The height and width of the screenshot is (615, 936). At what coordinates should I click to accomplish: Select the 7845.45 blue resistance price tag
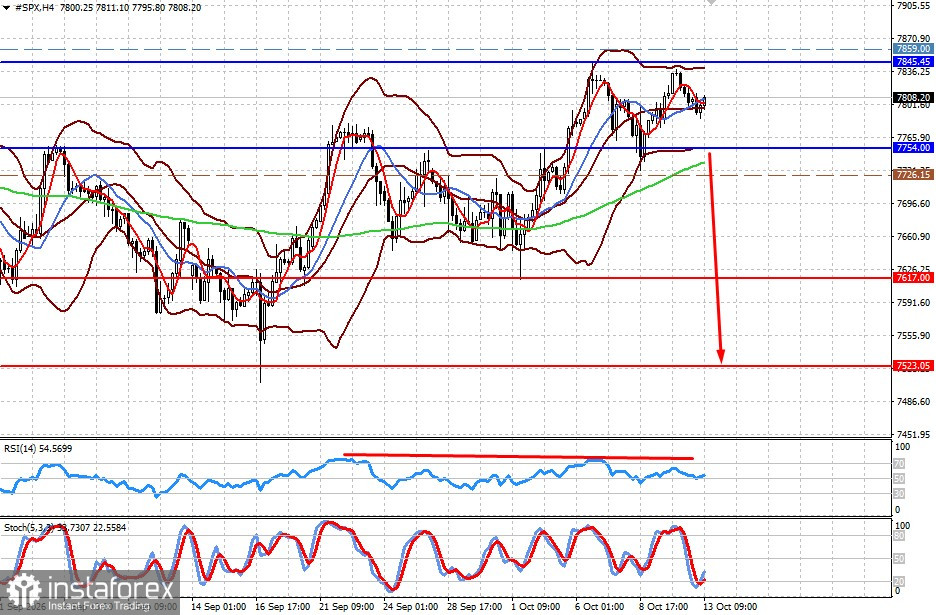pos(913,62)
